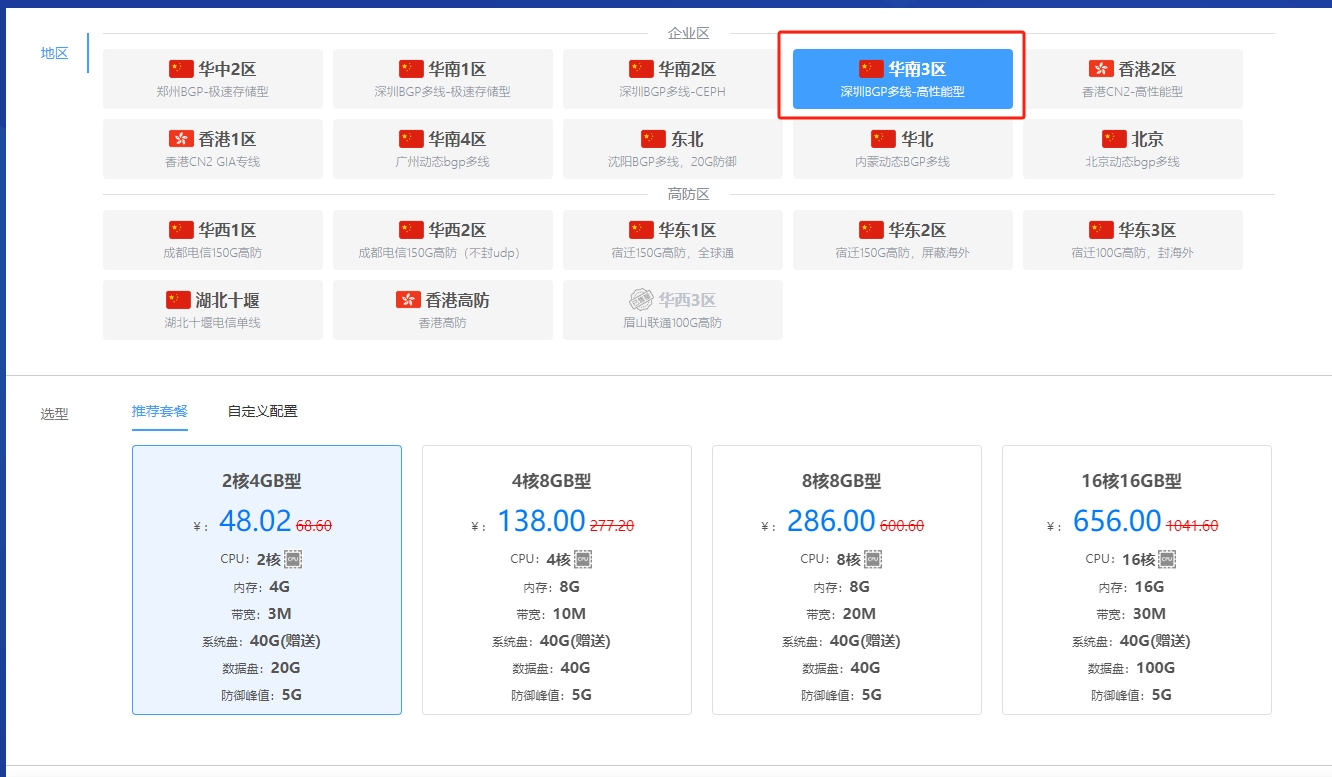Click the China flag on 华中2区

[x=181, y=69]
